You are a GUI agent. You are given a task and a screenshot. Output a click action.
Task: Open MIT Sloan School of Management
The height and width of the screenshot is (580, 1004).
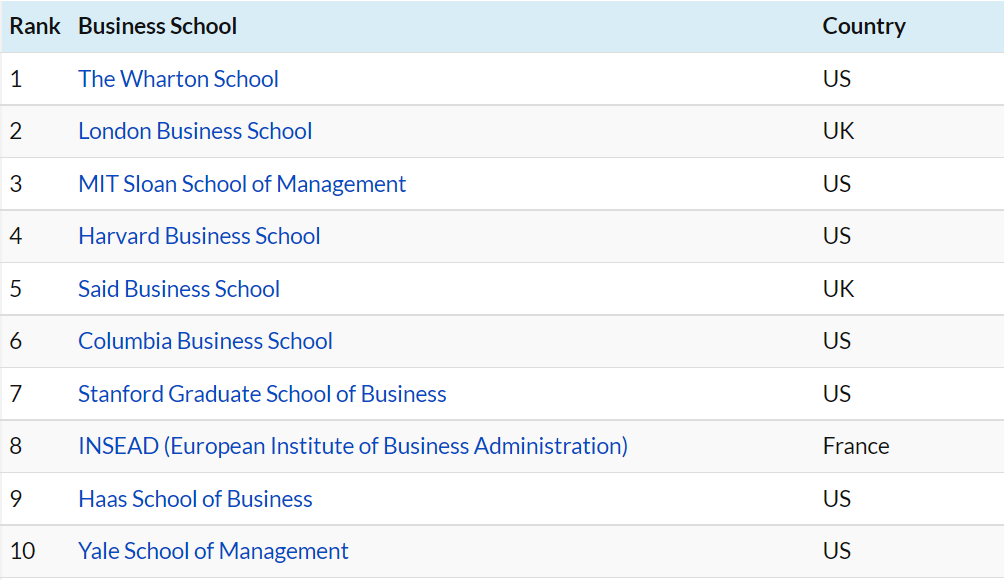pos(242,184)
